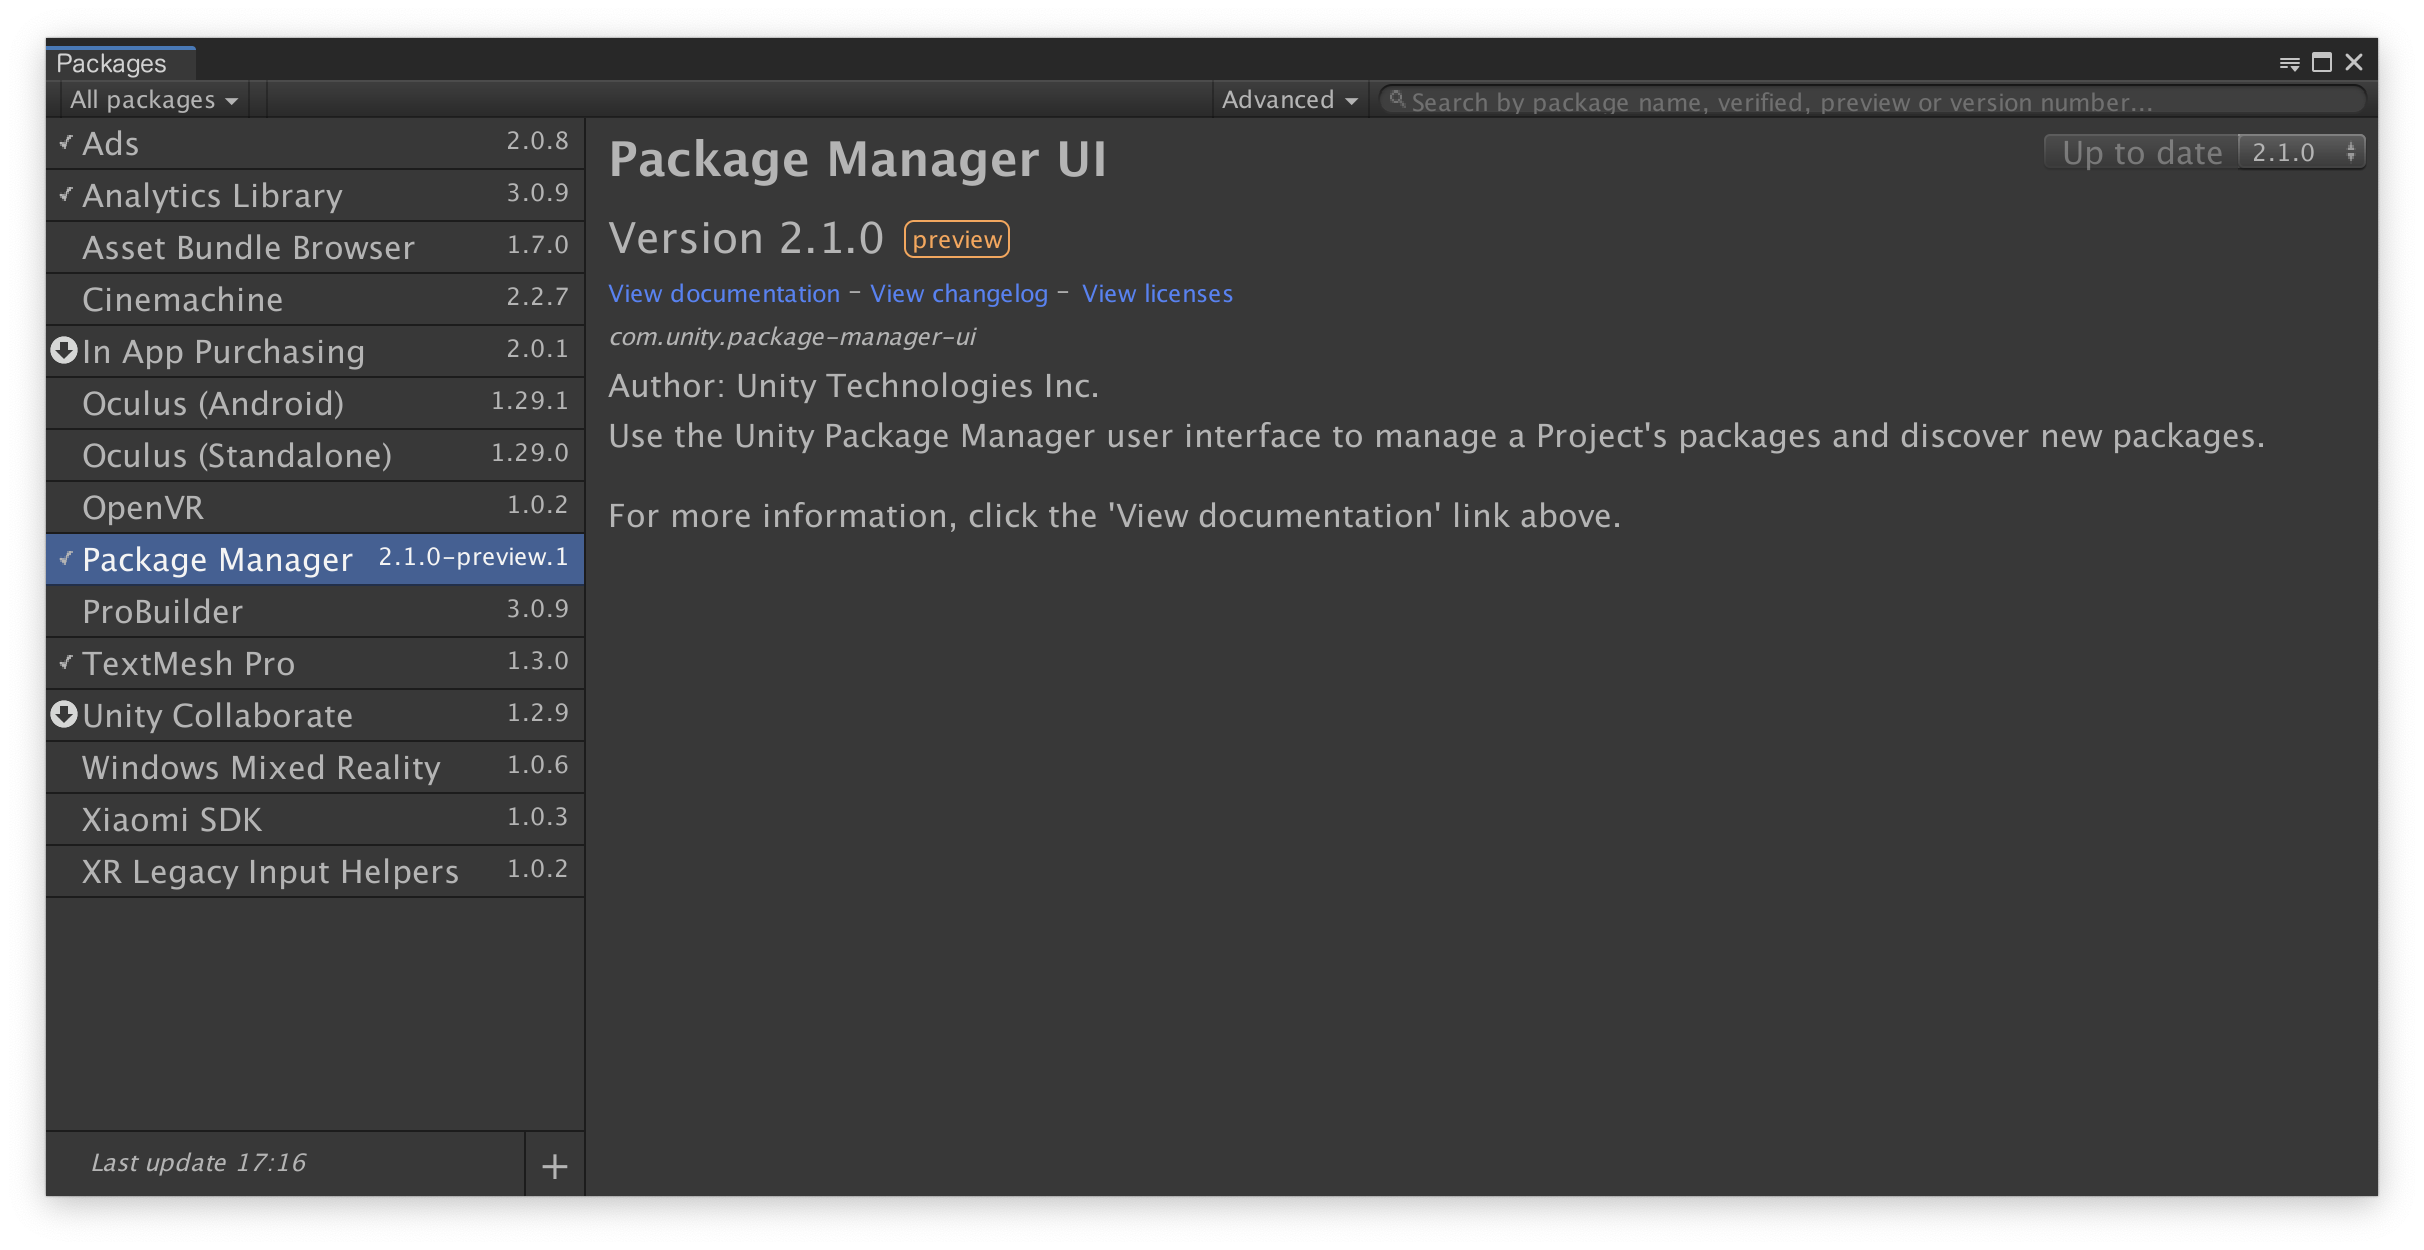Open the window options menu icon
Image resolution: width=2424 pixels, height=1250 pixels.
point(2289,64)
